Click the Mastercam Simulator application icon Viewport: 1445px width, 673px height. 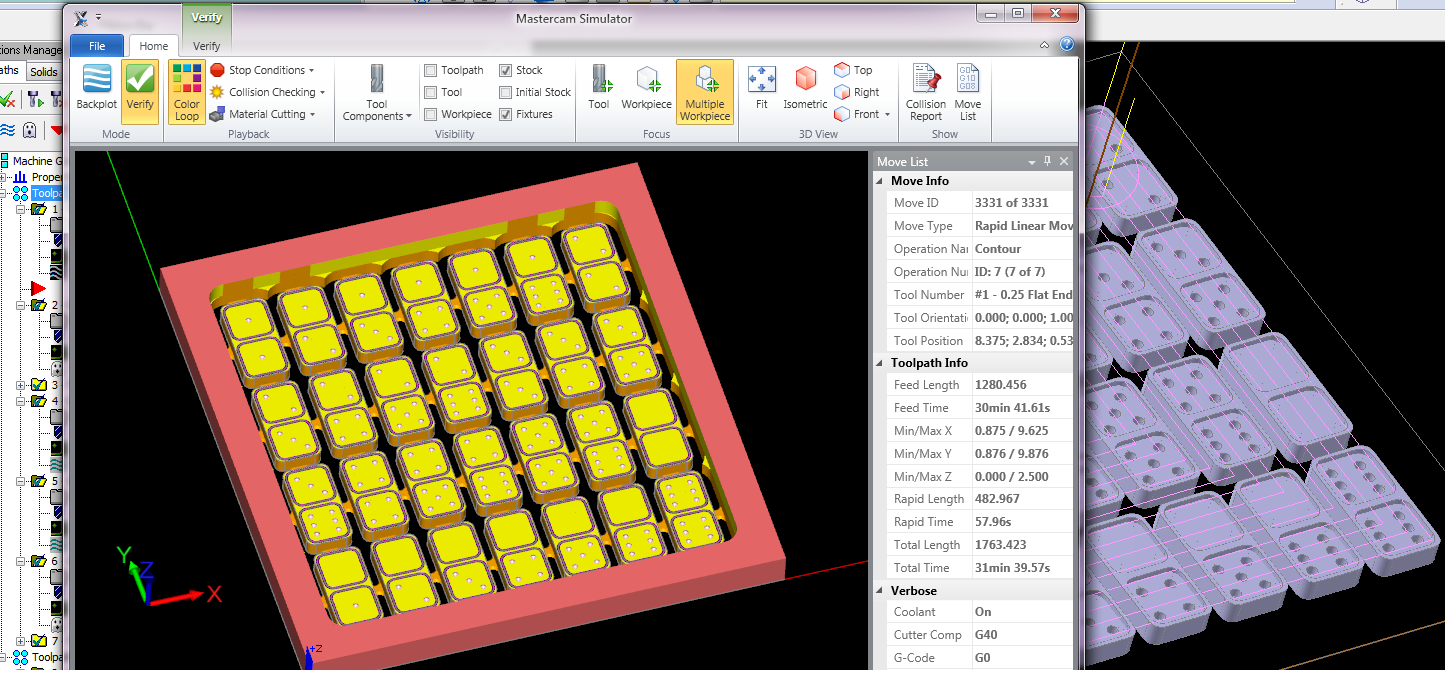pos(81,17)
